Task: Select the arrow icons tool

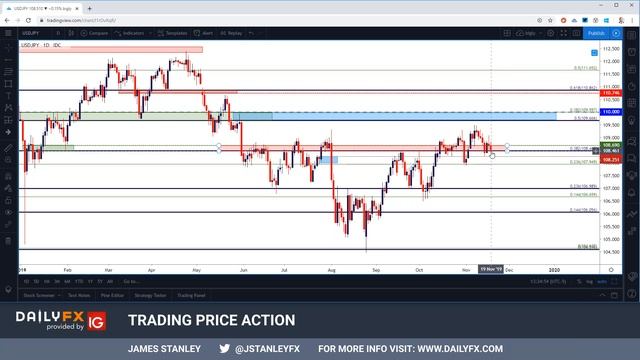Action: [8, 132]
